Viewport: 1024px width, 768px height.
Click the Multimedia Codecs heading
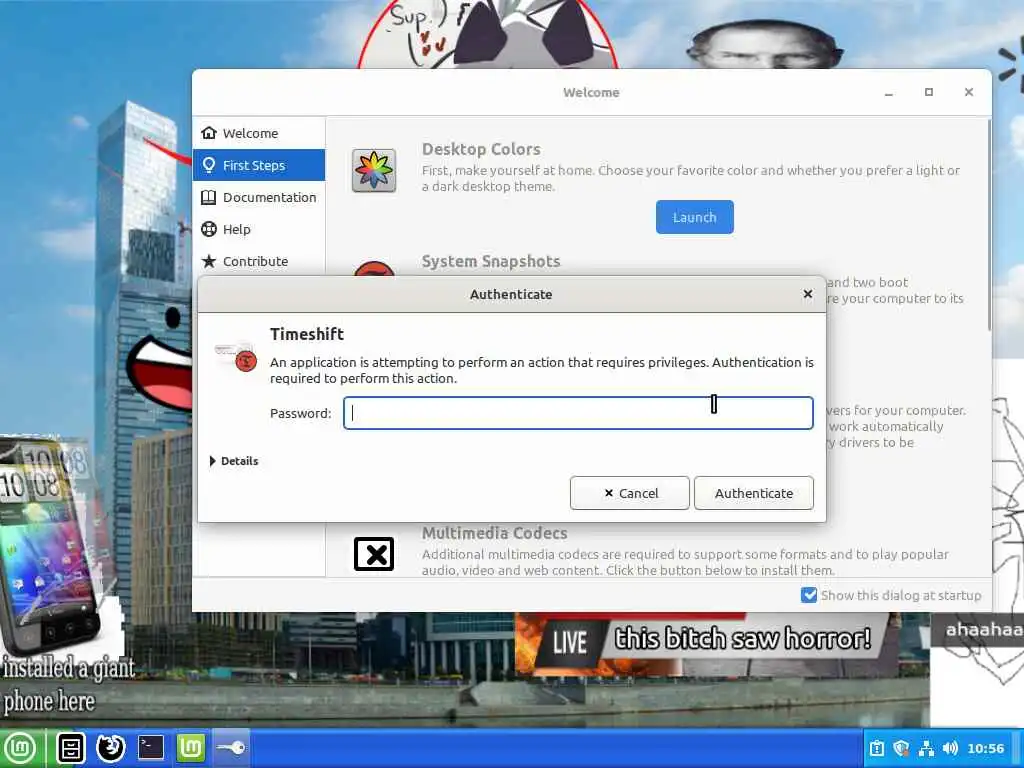[494, 533]
